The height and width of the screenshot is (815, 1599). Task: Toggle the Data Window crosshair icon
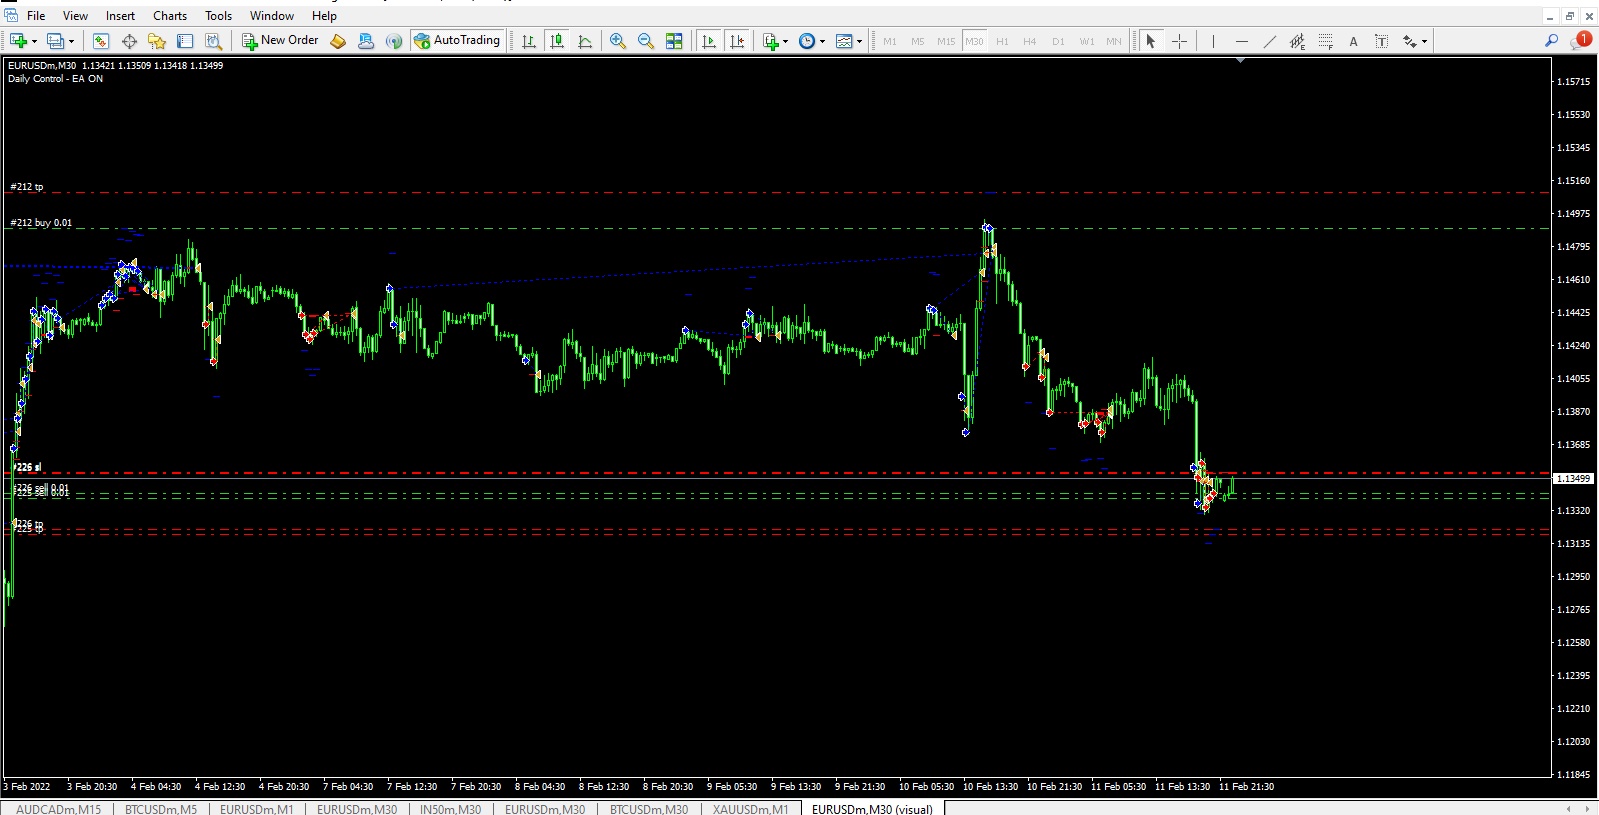[x=129, y=41]
